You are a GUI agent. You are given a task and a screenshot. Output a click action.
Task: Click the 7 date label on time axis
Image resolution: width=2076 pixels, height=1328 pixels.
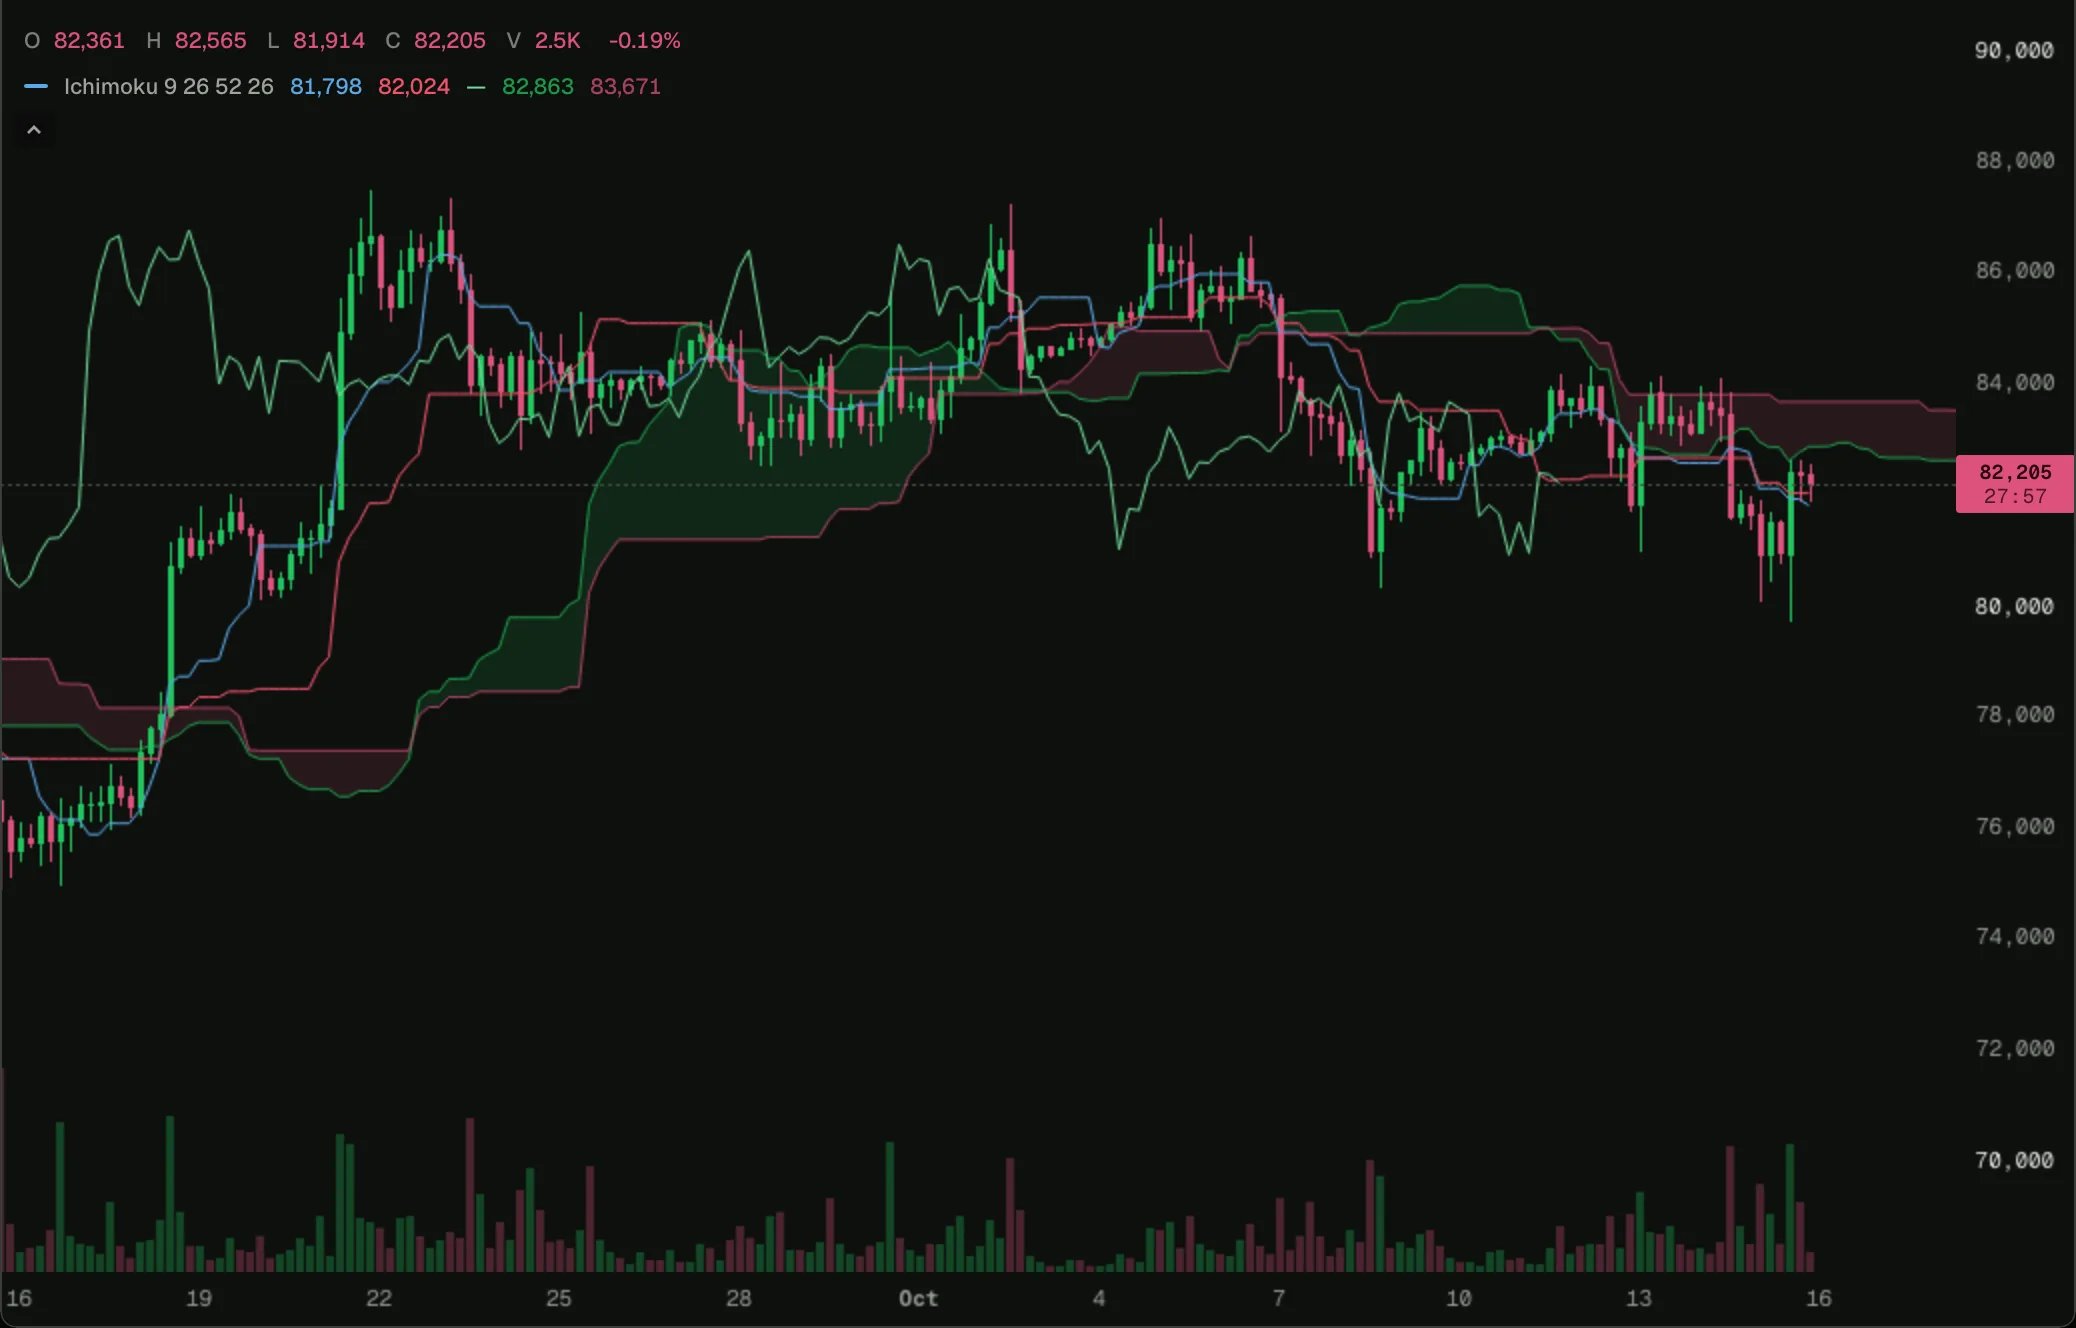coord(1279,1298)
